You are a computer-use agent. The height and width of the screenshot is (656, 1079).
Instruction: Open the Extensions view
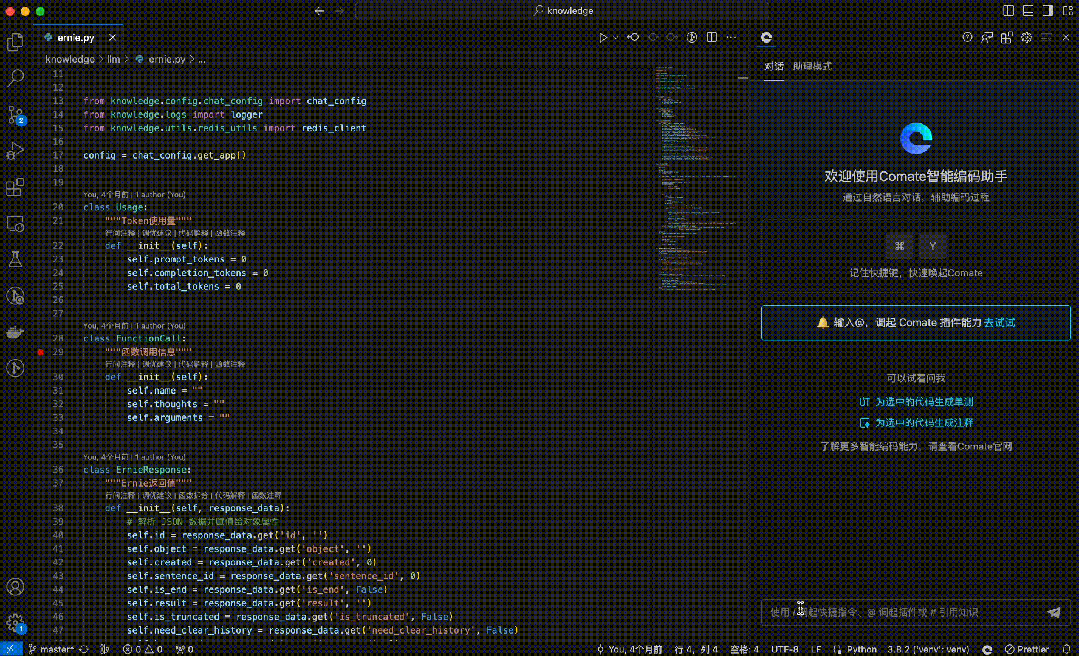(x=15, y=187)
